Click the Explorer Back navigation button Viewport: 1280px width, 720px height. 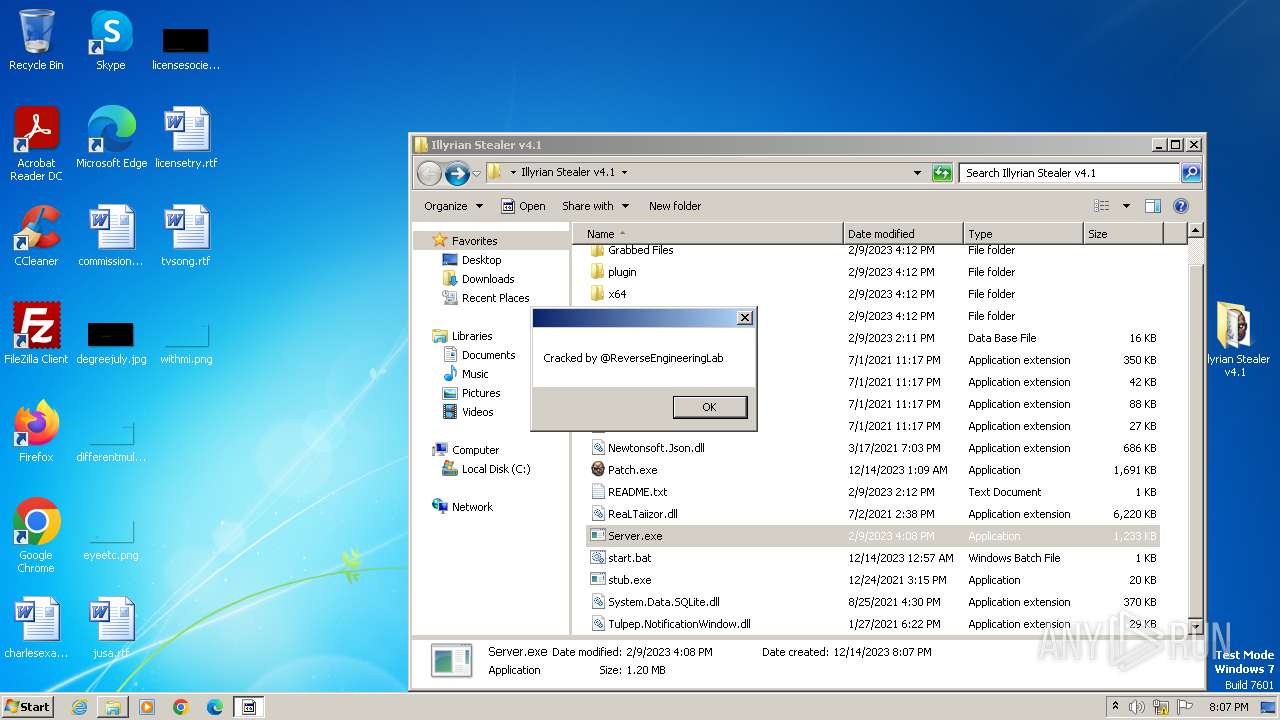click(x=429, y=173)
